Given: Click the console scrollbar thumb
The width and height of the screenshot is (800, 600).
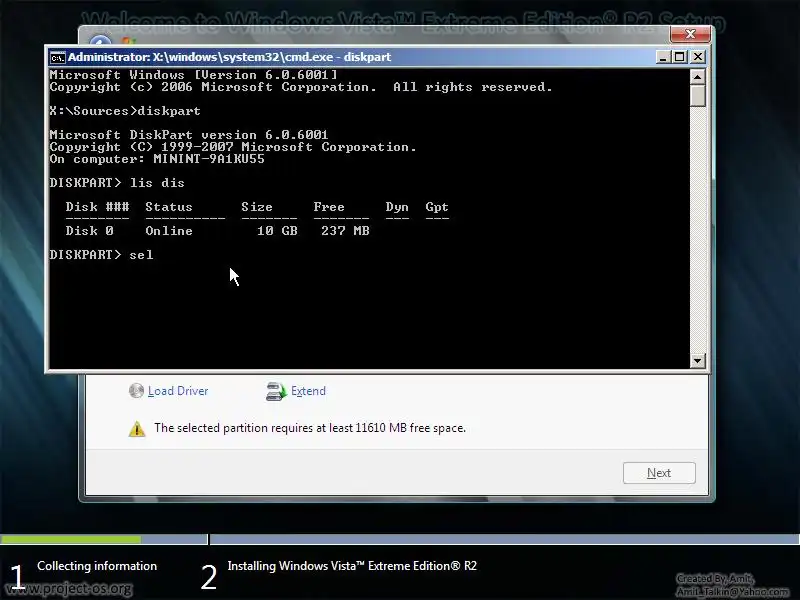Looking at the screenshot, I should pyautogui.click(x=697, y=96).
